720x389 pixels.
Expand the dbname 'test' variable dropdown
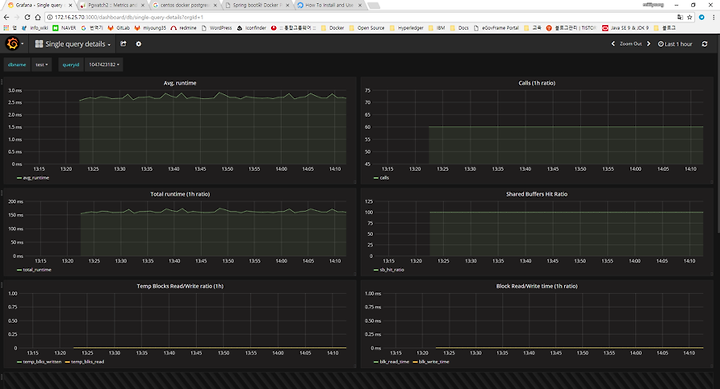click(42, 65)
